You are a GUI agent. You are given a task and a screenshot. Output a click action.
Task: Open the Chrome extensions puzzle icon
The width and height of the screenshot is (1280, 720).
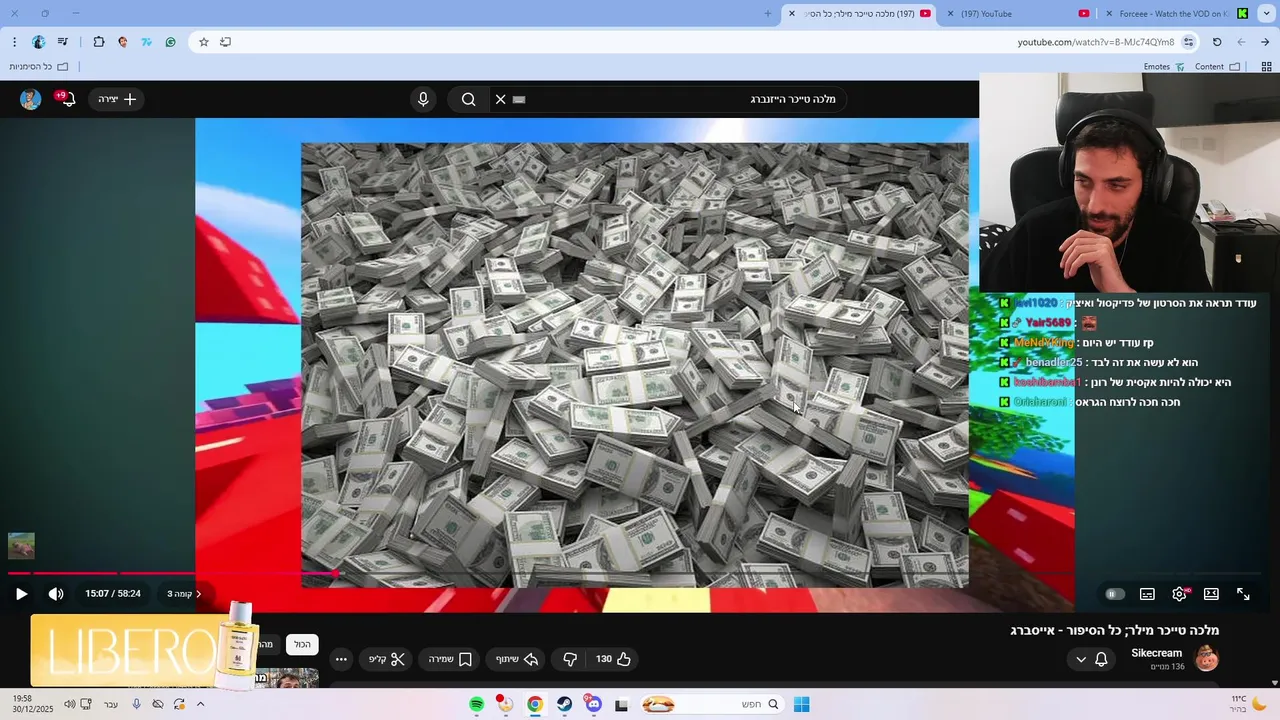coord(99,42)
